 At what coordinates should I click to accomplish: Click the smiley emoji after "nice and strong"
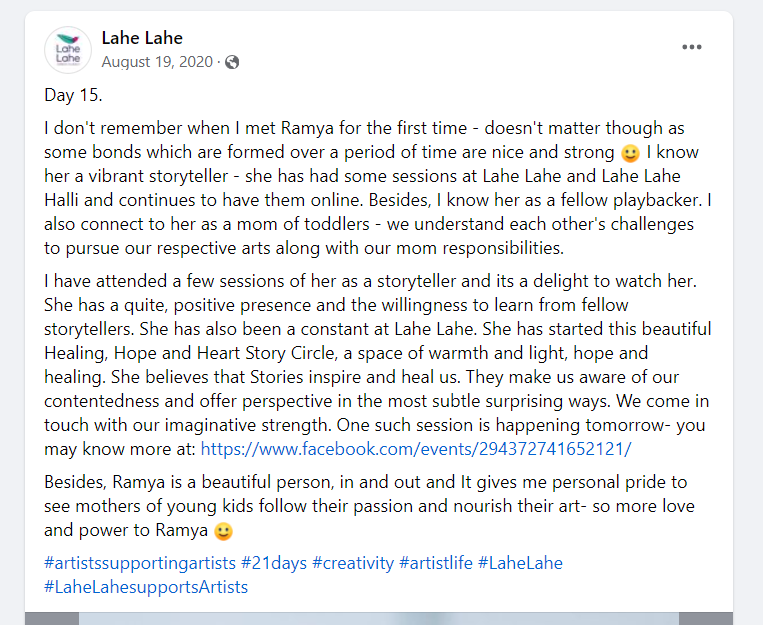630,154
